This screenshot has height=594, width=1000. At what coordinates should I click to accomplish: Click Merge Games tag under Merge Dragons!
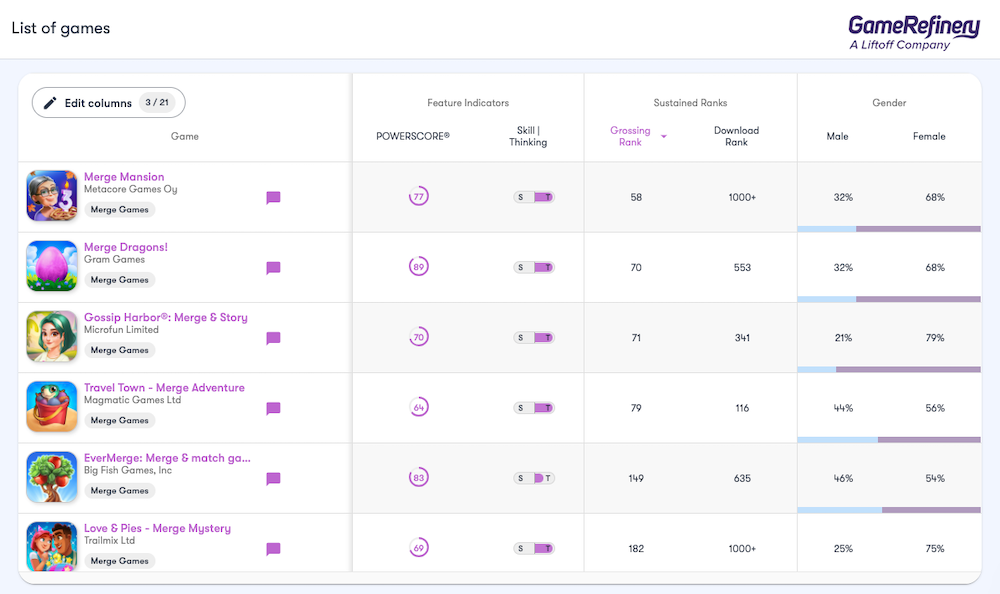coord(119,279)
